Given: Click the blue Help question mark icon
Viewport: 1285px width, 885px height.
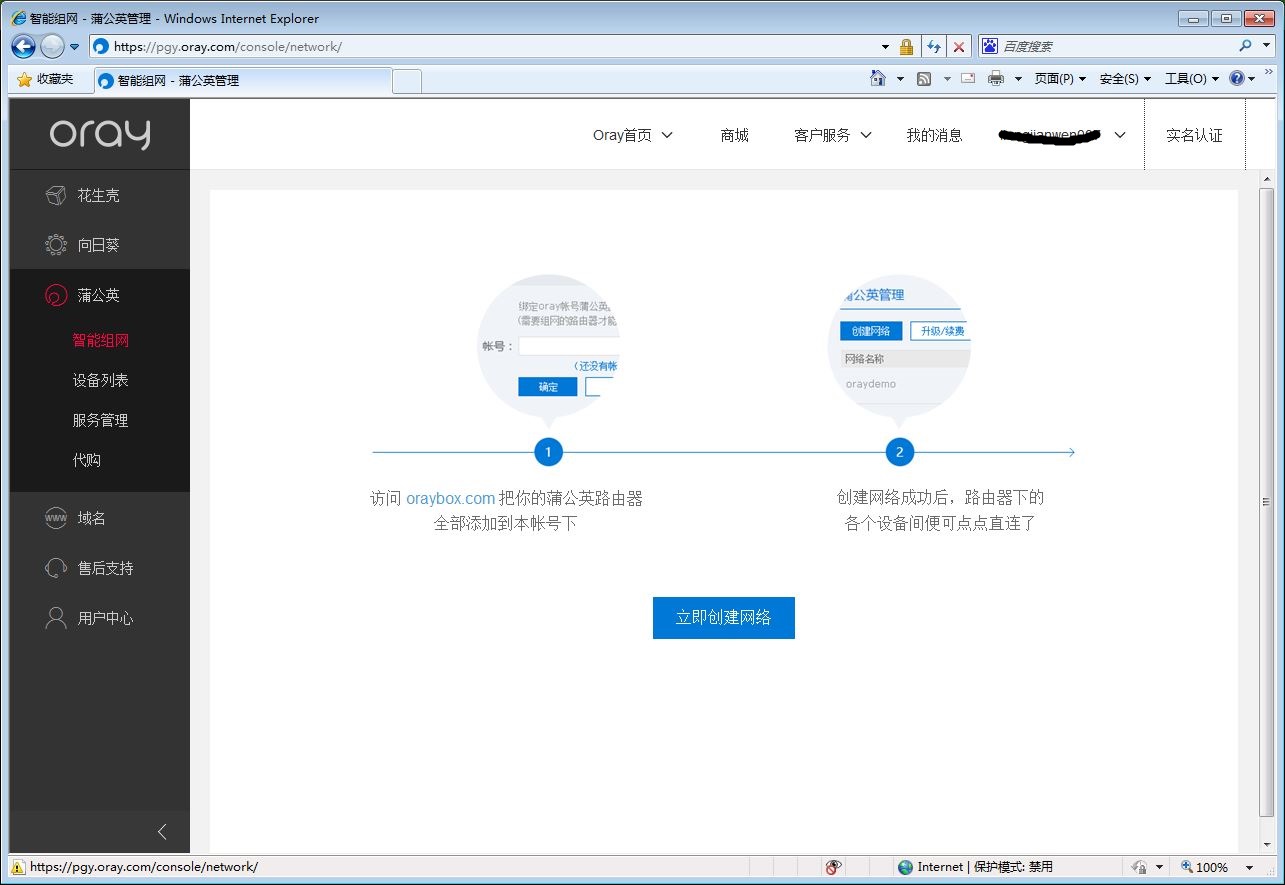Looking at the screenshot, I should 1237,78.
